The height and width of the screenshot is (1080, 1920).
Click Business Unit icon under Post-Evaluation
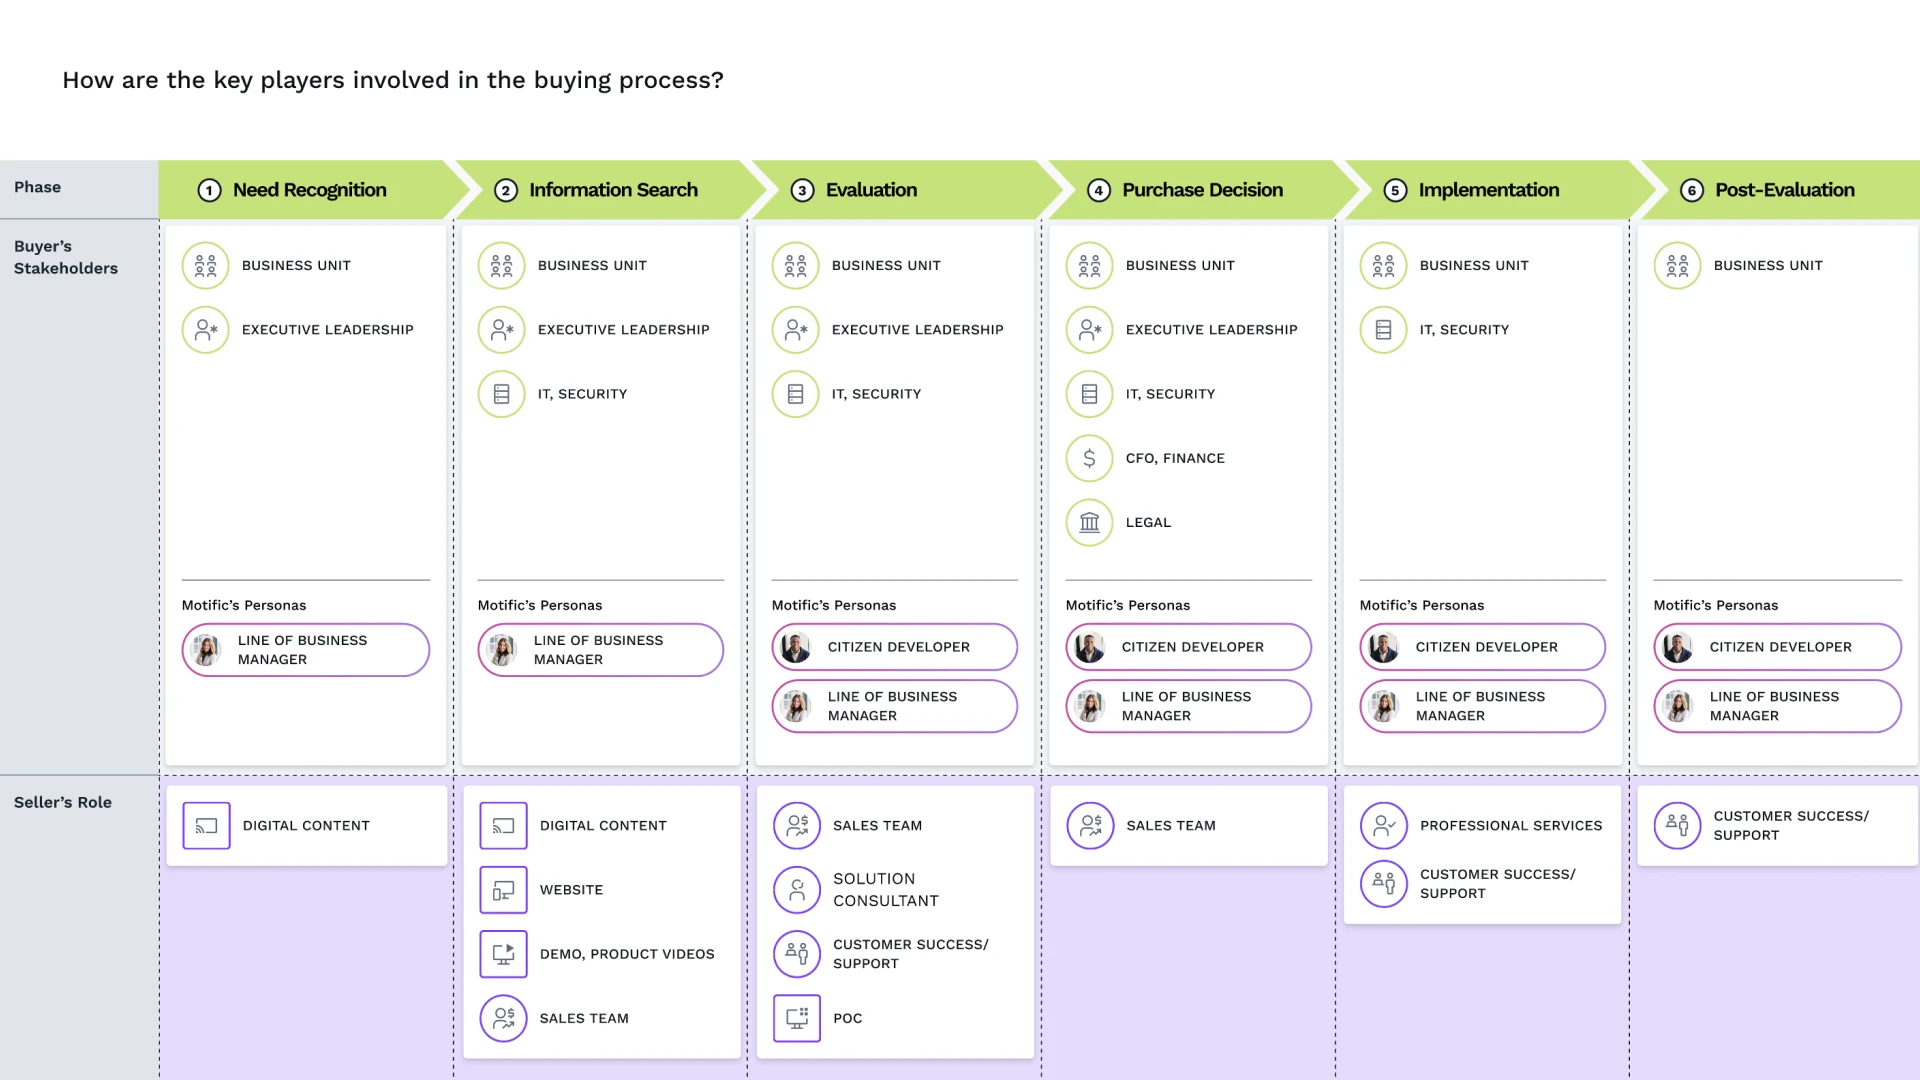(1677, 266)
